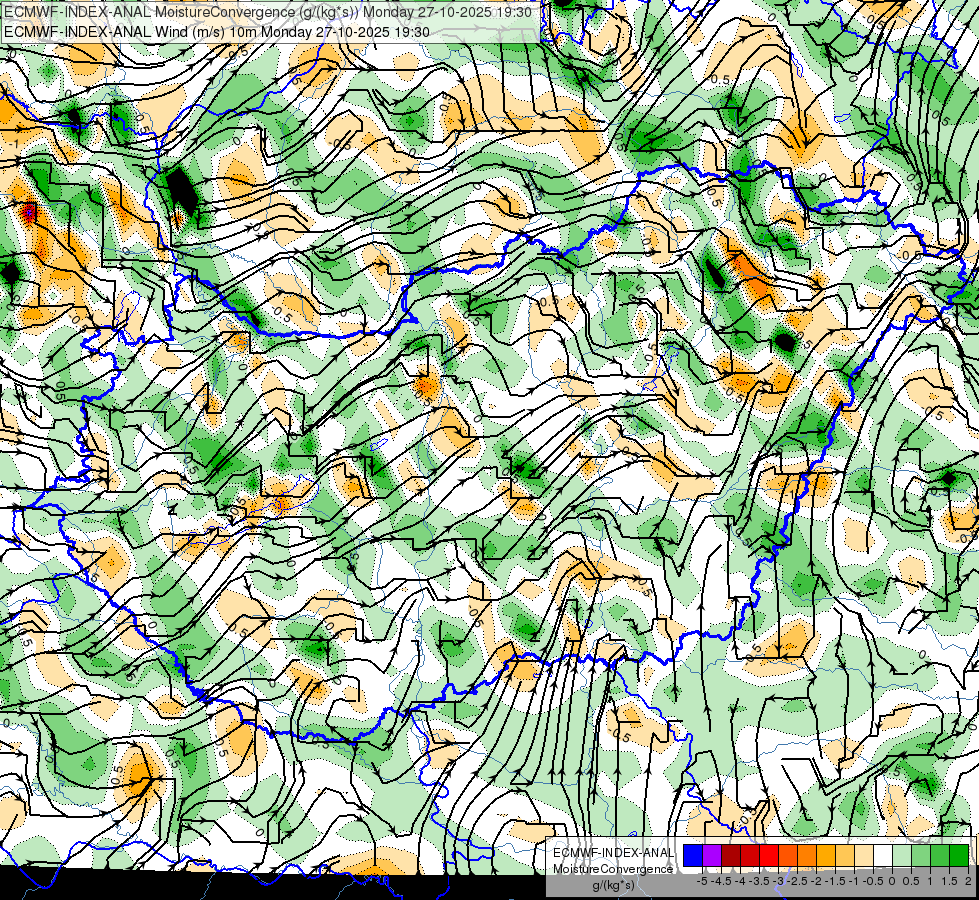Click the legend label 'ECMWF-INDEX-ANAL'
This screenshot has width=979, height=900.
(614, 853)
